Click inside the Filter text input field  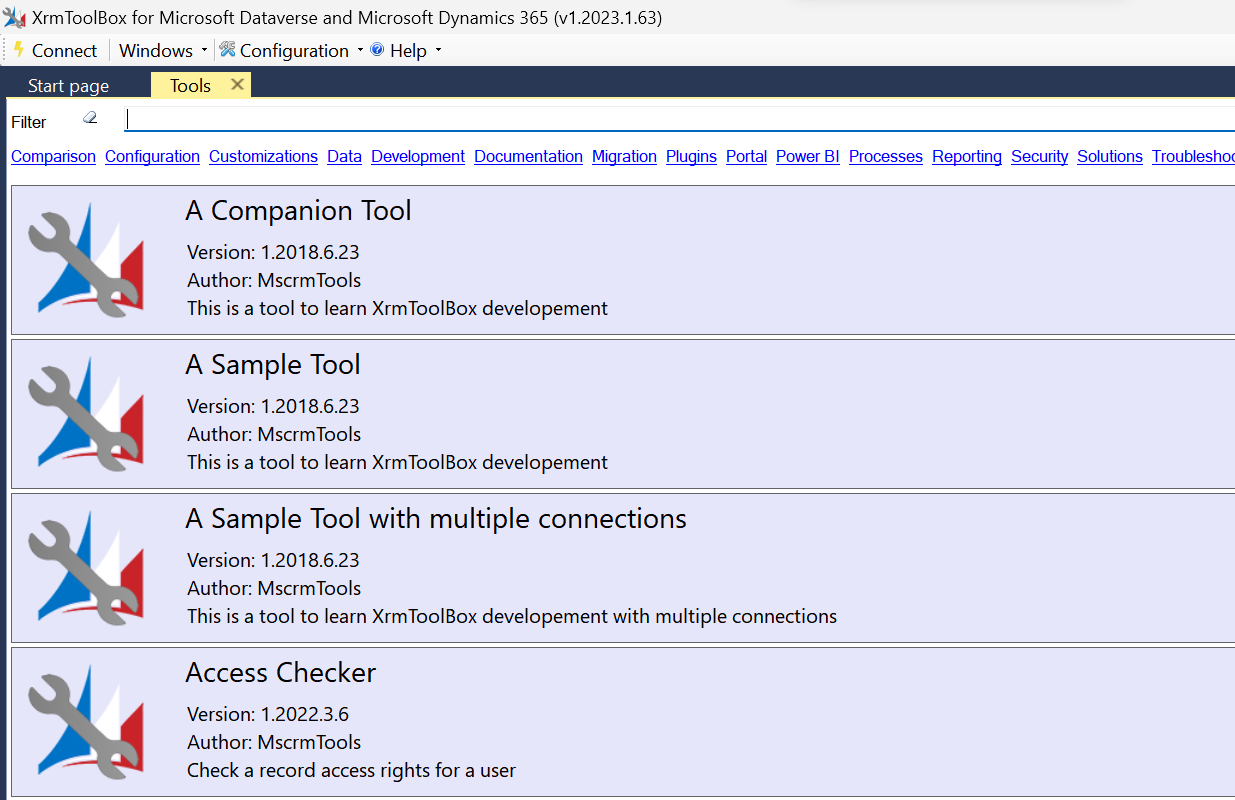400,119
